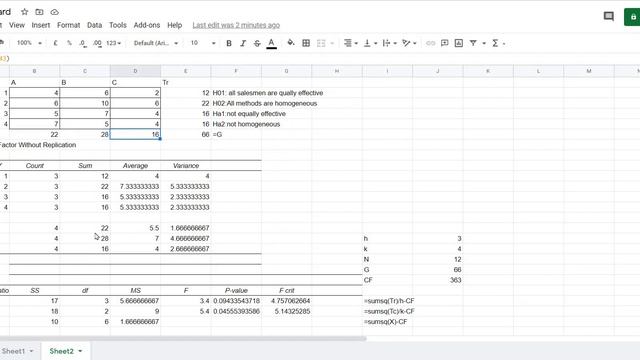Expand the filter views dropdown arrow

pyautogui.click(x=484, y=43)
